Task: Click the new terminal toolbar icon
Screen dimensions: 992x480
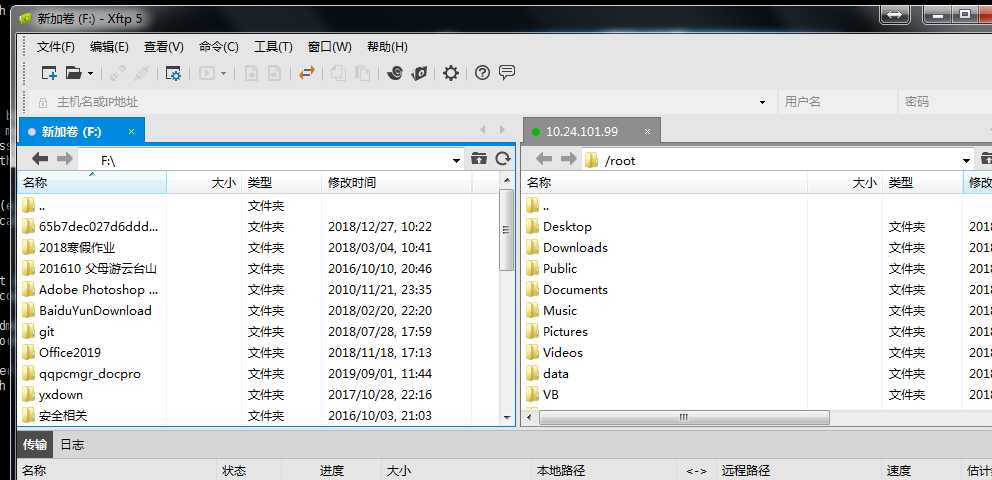Action: [x=207, y=73]
